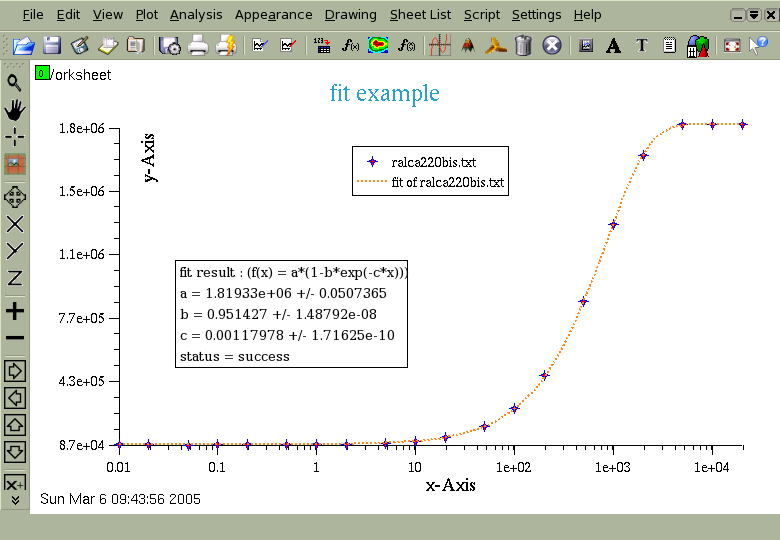Screen dimensions: 780x540
Task: Open the Help menu
Action: coord(587,15)
